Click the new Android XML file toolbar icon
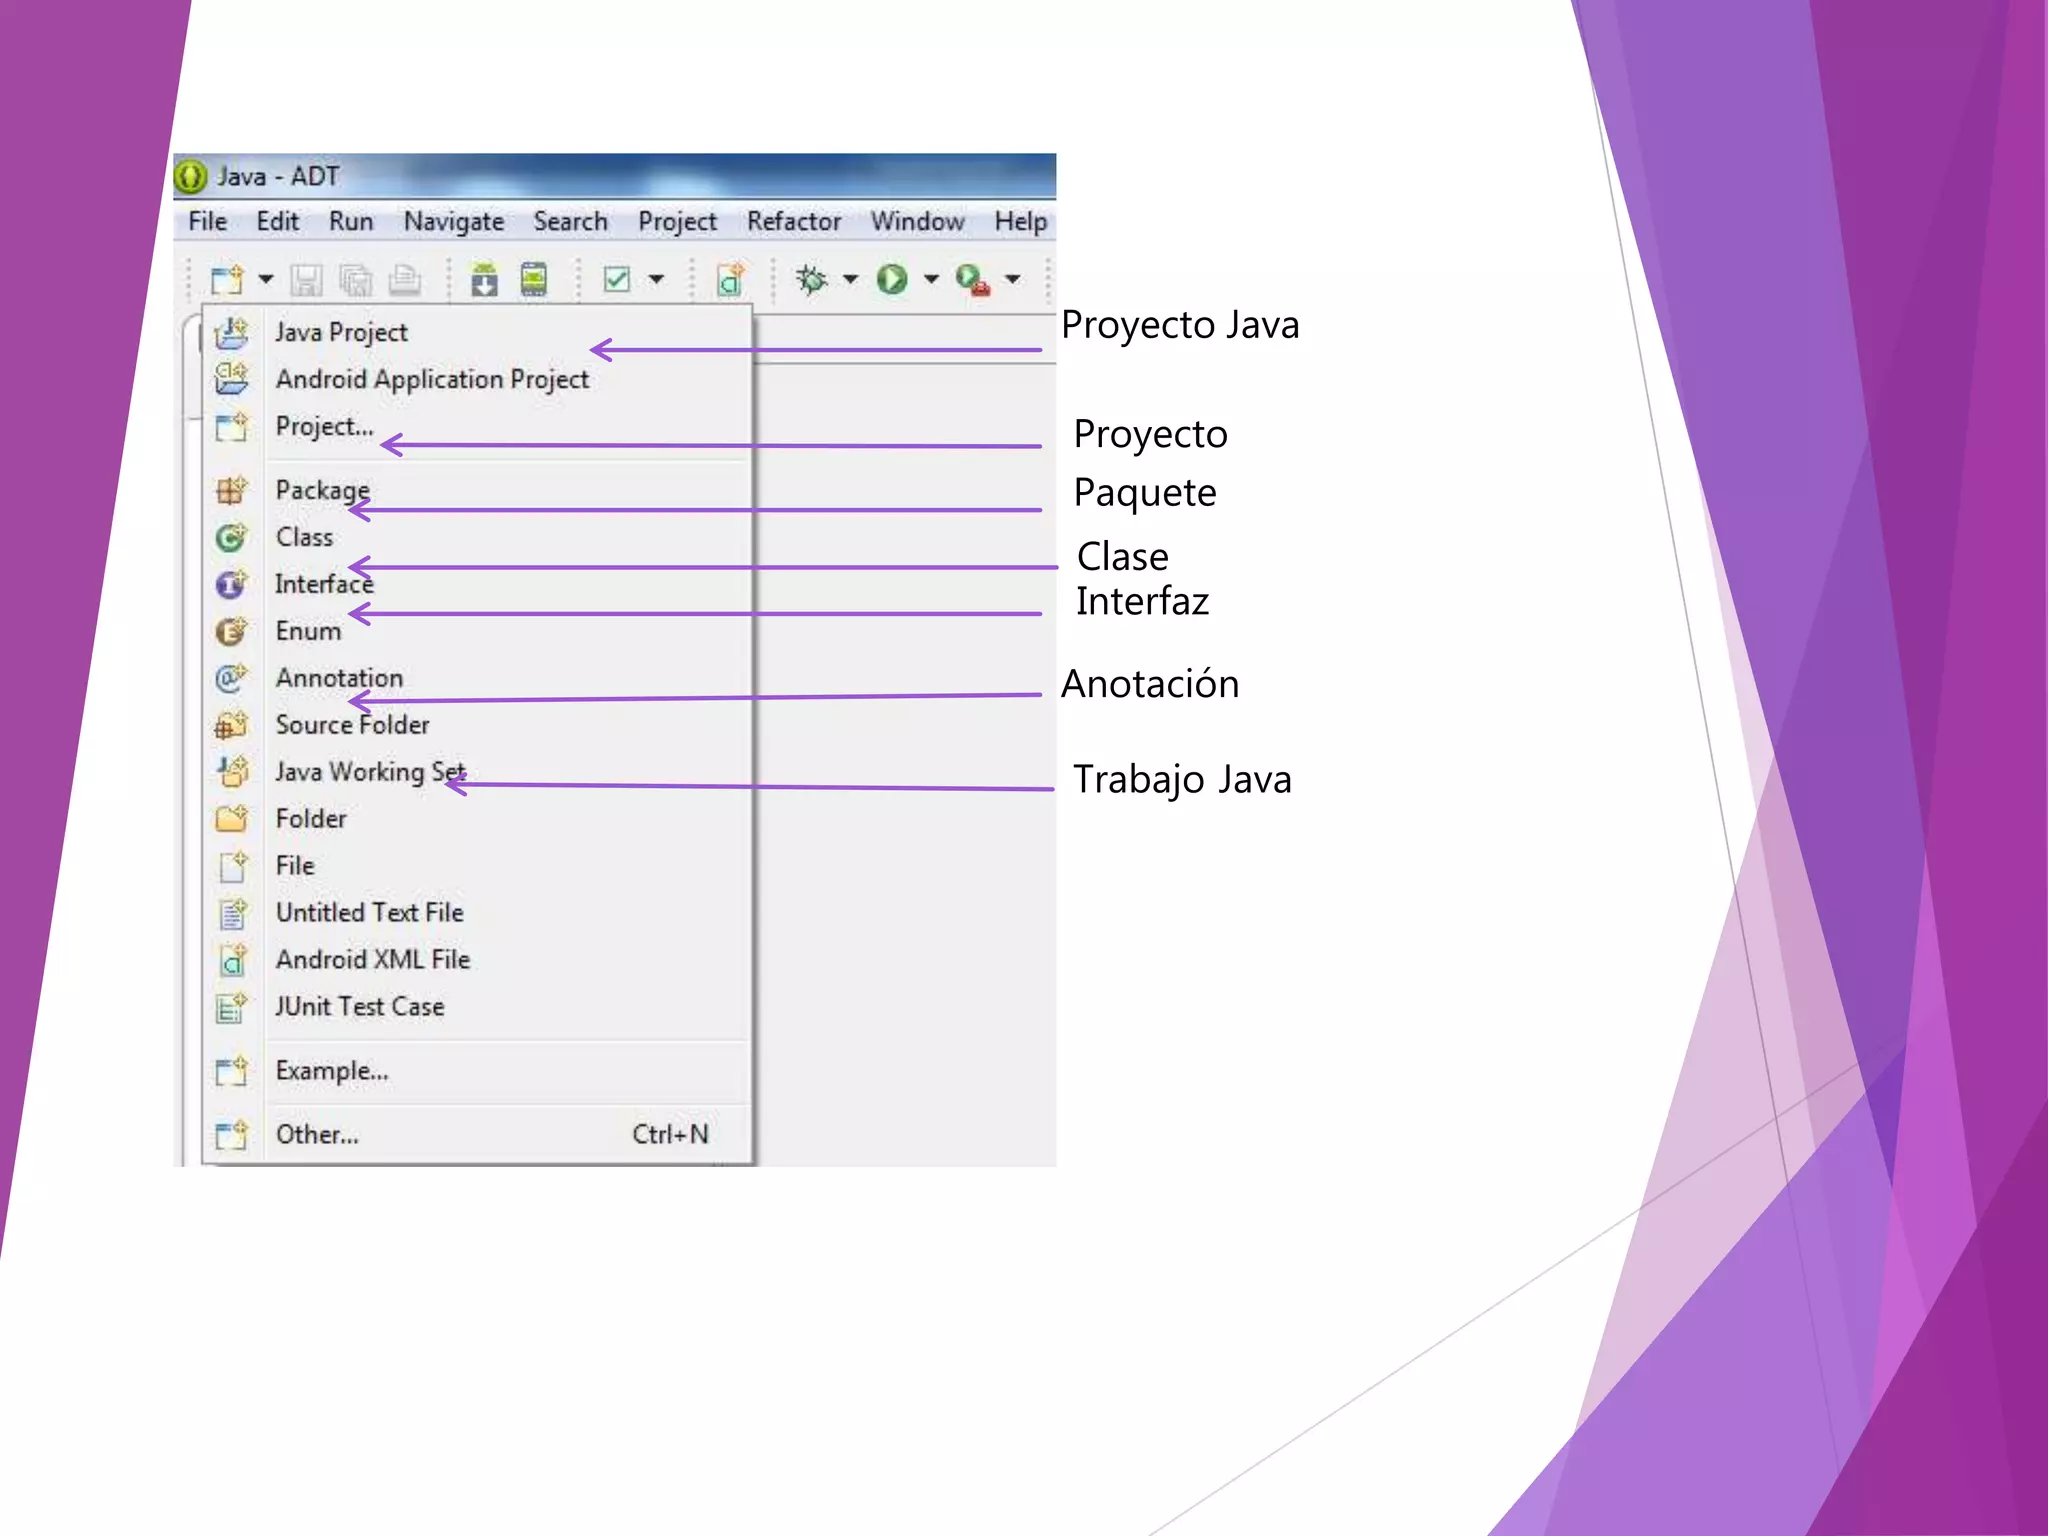Screen dimensions: 2048x1536 [731, 279]
